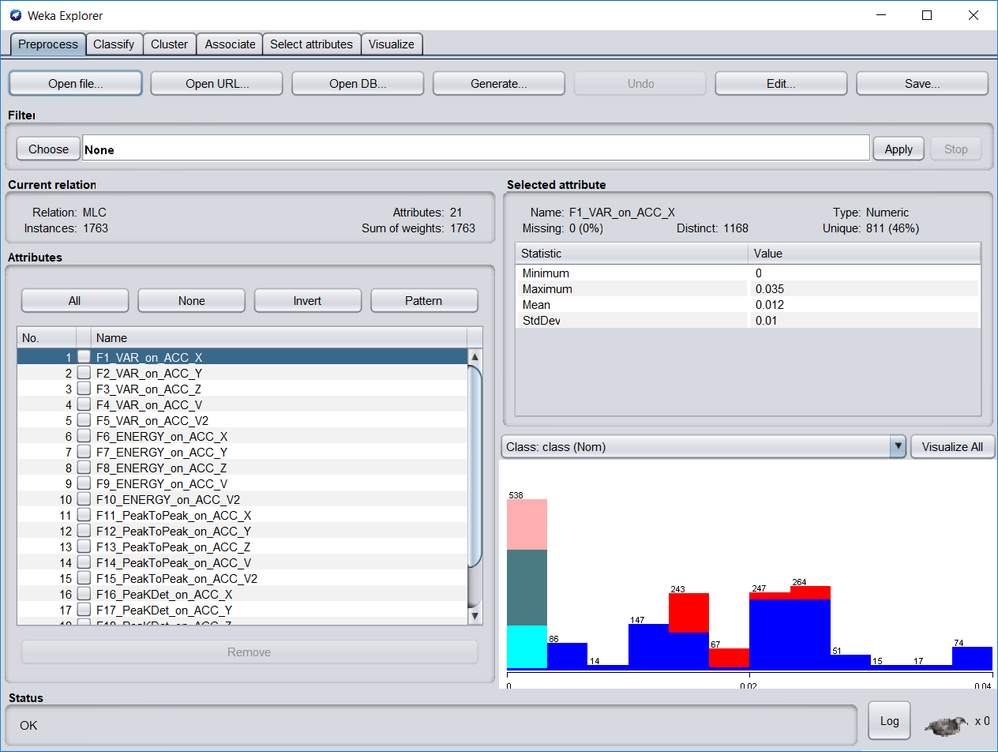The height and width of the screenshot is (752, 998).
Task: Click the Weka logo in title bar
Action: 16,15
